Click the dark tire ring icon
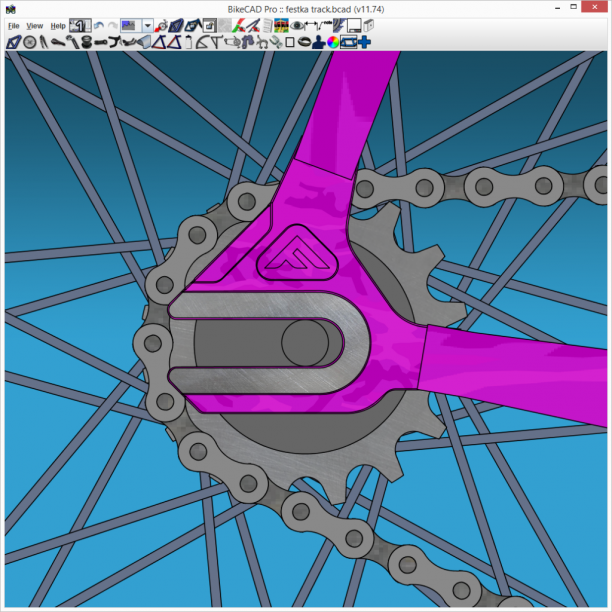The width and height of the screenshot is (612, 612). (x=304, y=42)
